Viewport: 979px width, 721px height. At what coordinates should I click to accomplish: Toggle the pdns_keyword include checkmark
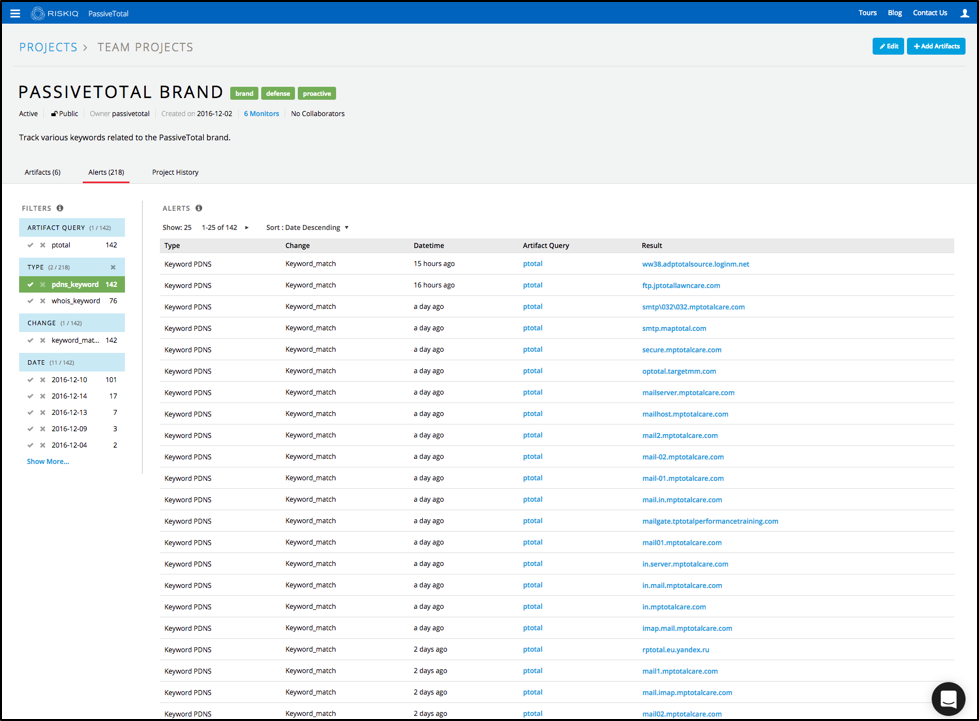coord(30,285)
